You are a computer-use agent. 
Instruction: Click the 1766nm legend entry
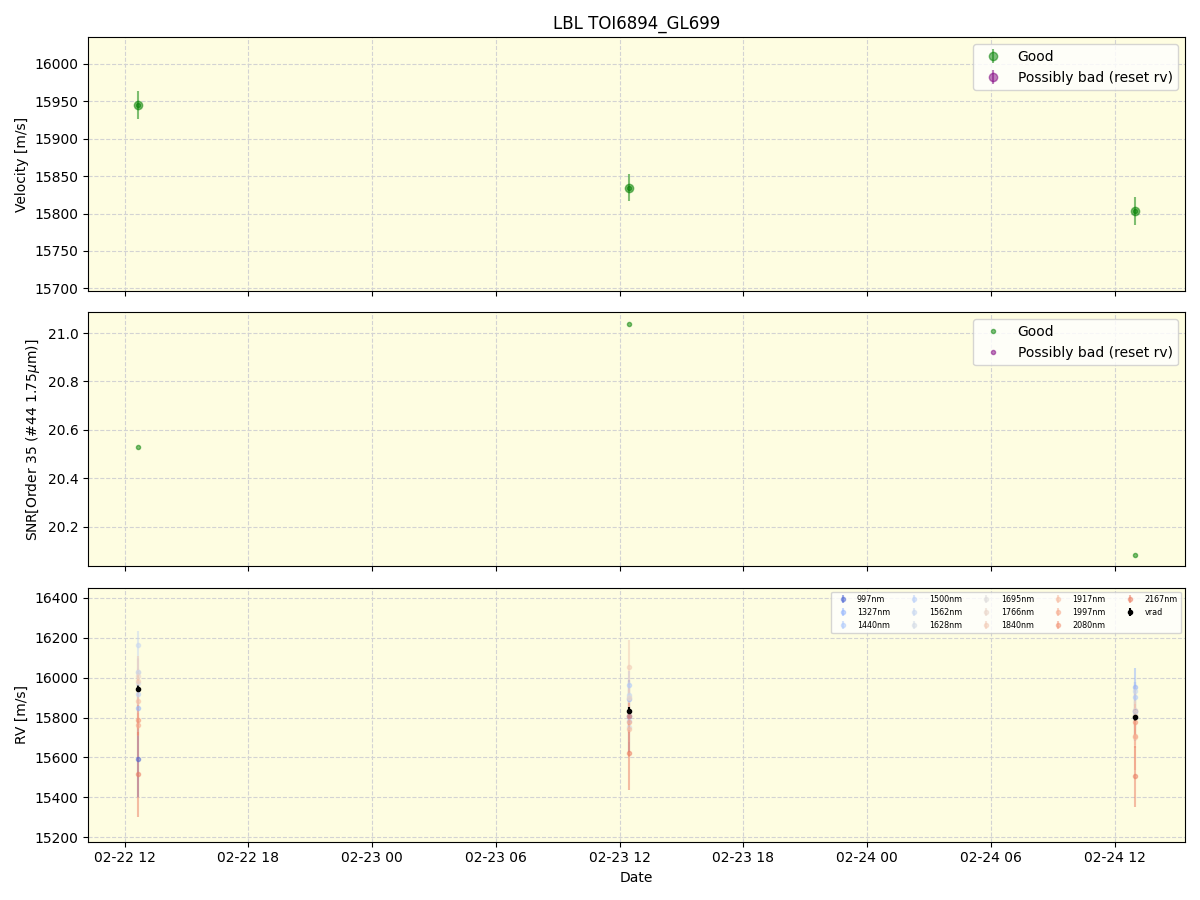tap(1018, 612)
